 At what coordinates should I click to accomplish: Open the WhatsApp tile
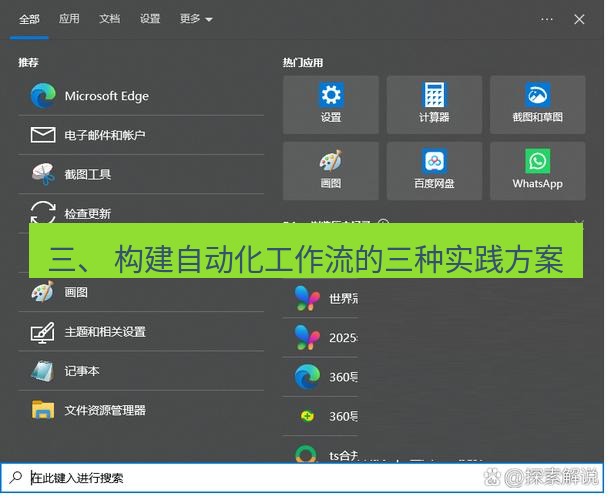[x=537, y=171]
